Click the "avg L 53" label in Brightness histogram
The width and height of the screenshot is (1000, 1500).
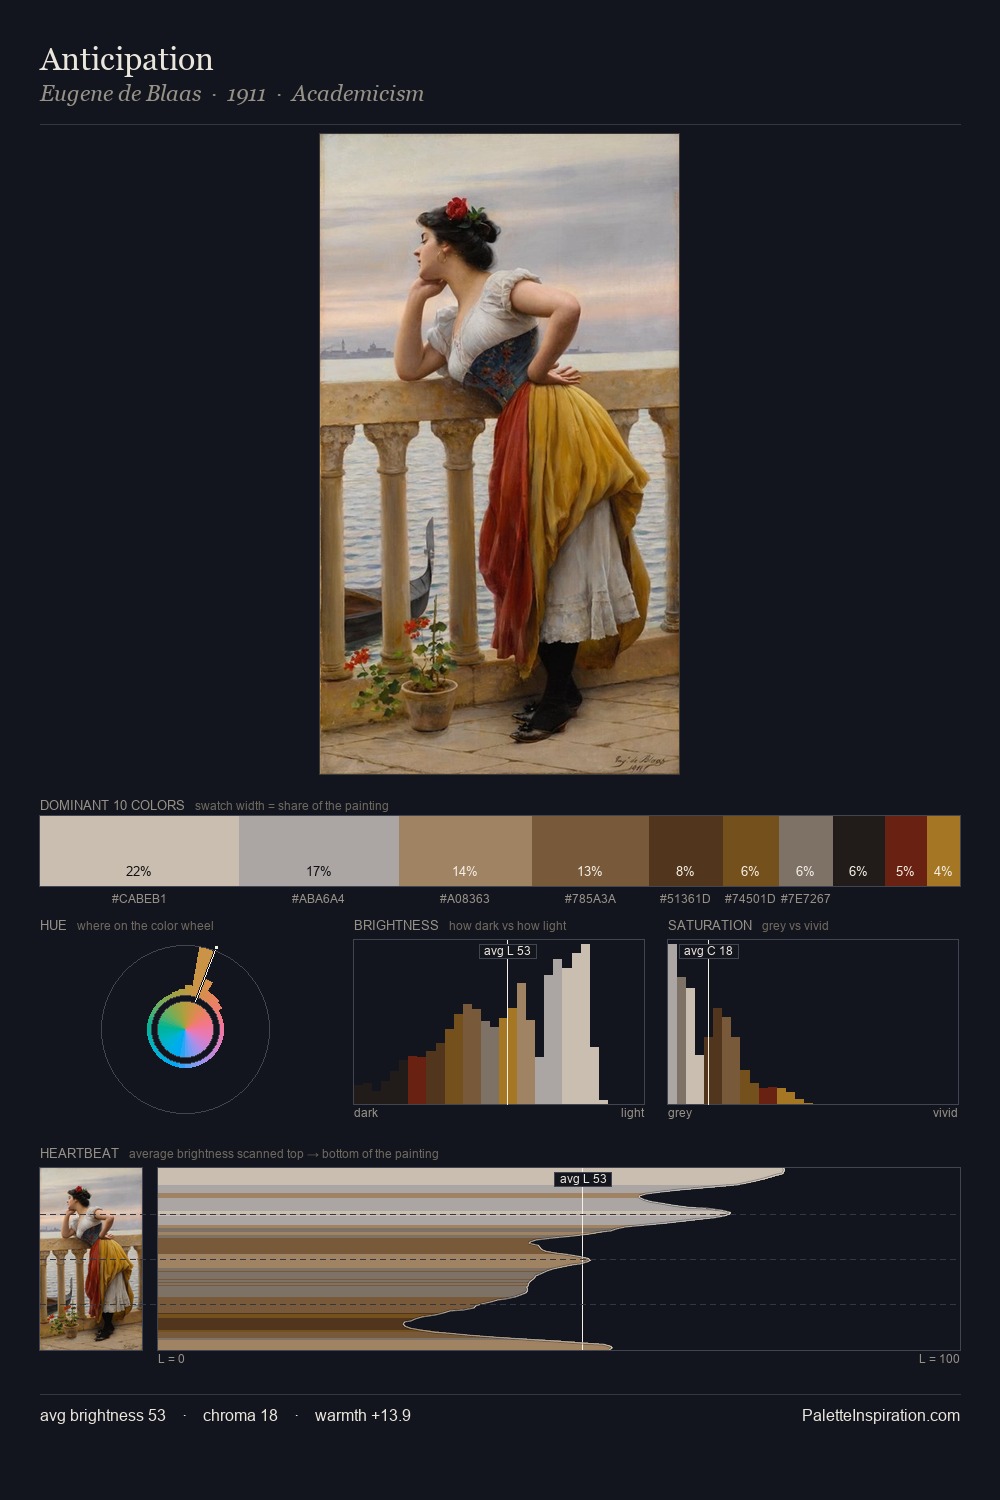[507, 951]
